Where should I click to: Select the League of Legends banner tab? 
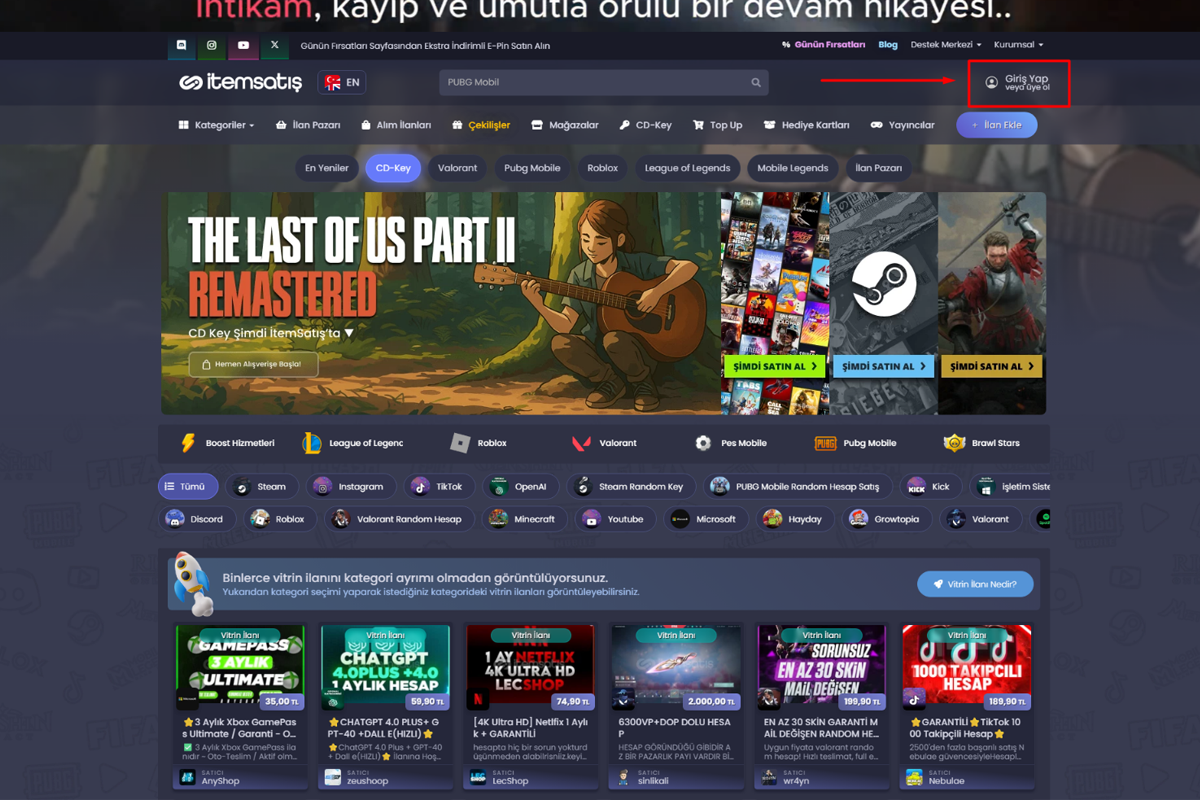pyautogui.click(x=687, y=168)
